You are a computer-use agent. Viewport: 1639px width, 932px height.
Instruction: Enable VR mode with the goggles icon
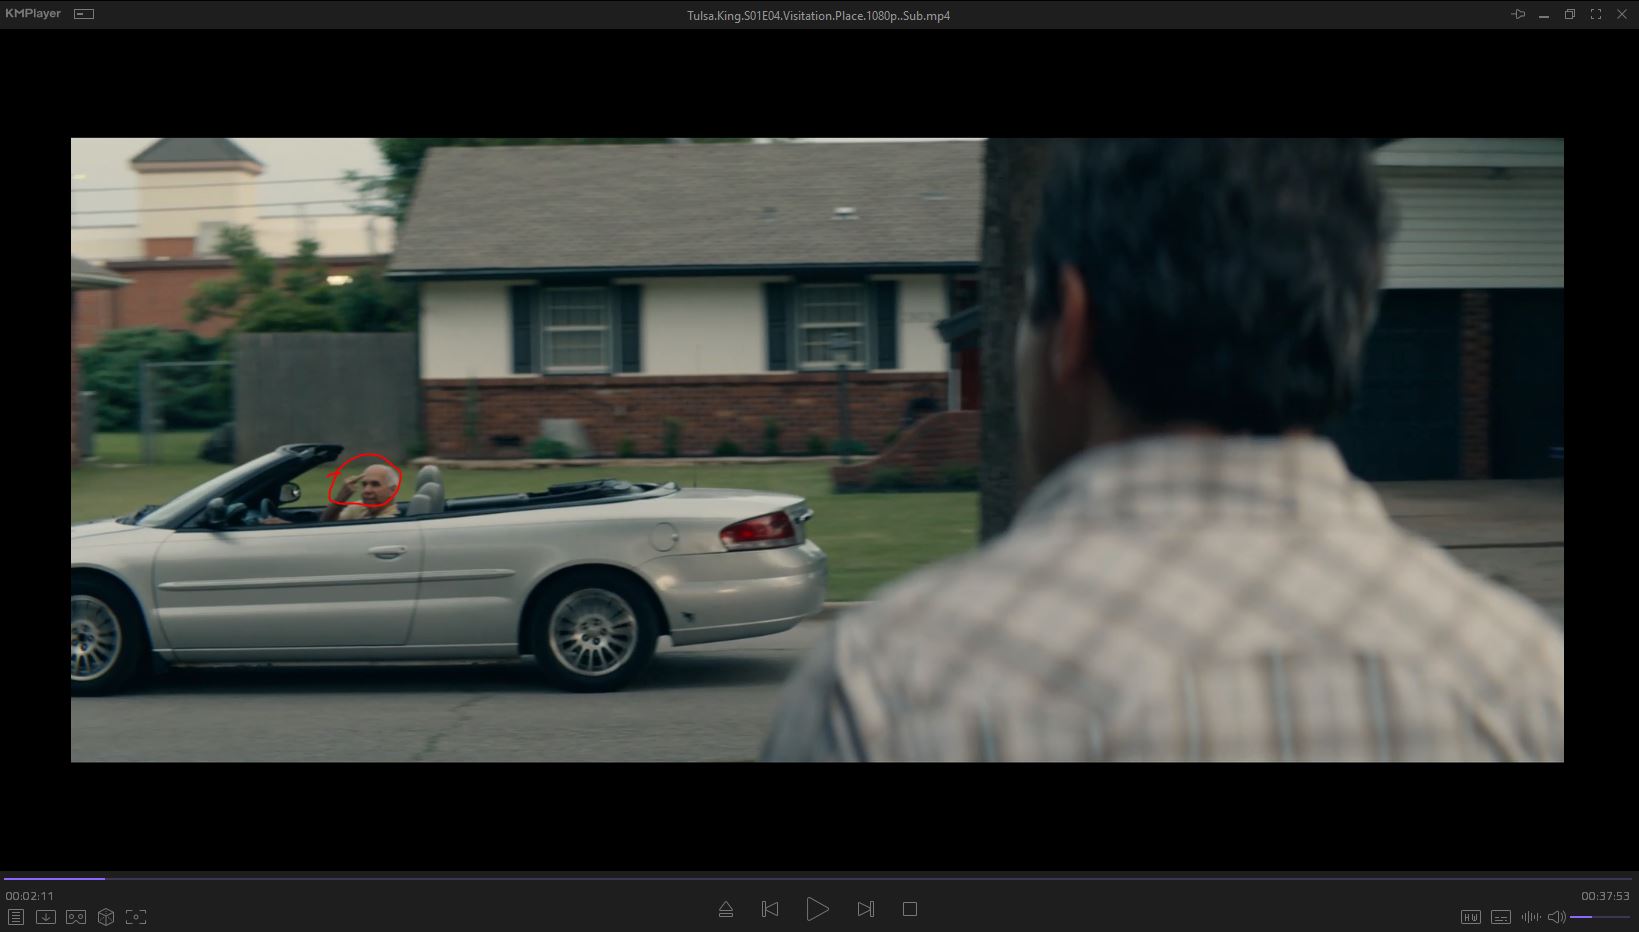pos(76,917)
